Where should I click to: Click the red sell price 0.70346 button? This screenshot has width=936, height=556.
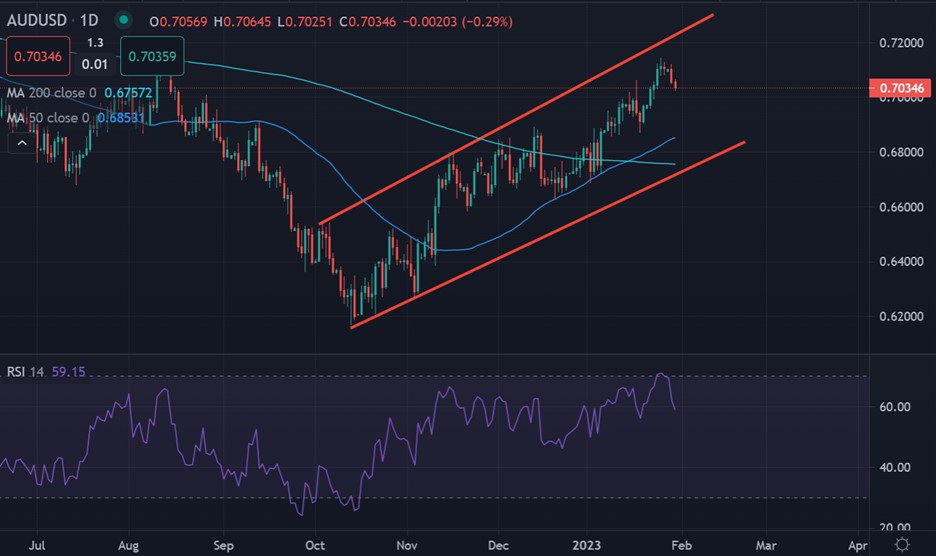pyautogui.click(x=38, y=56)
